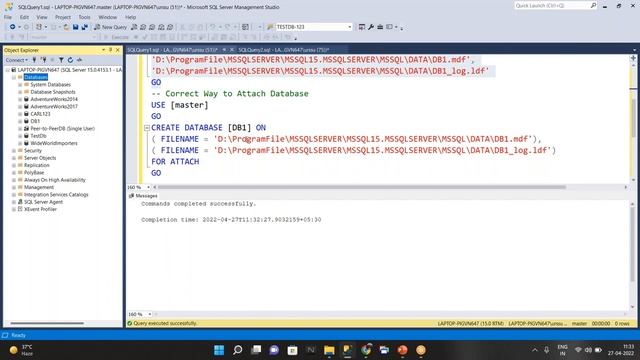640x360 pixels.
Task: Open the Help menu
Action: 131,17
